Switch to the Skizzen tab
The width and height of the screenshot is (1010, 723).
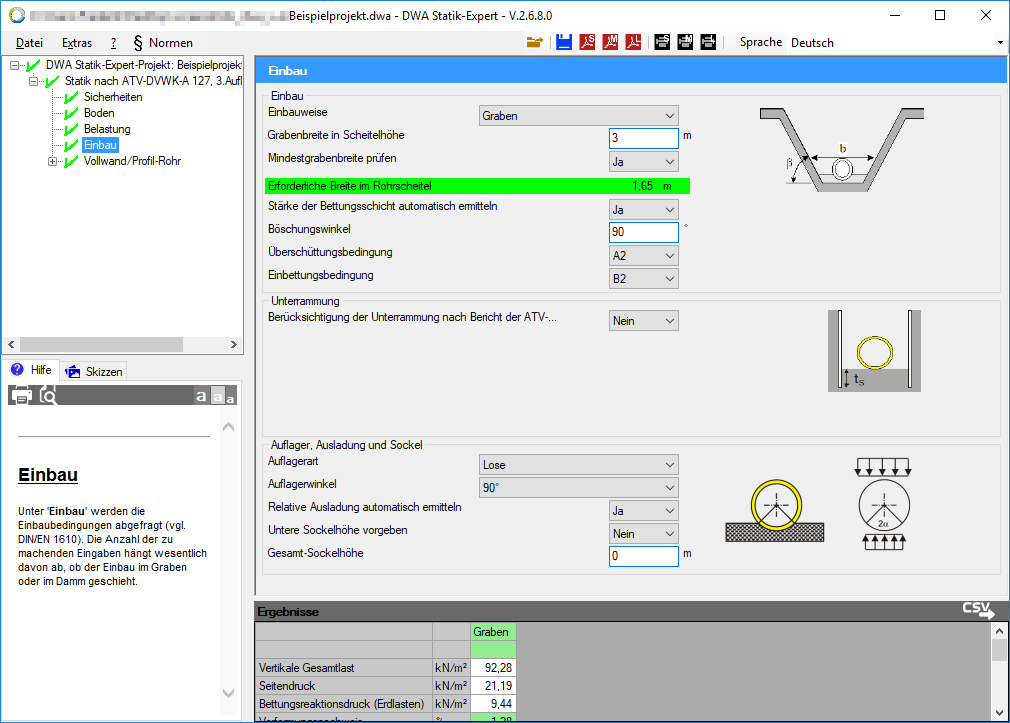[x=95, y=371]
